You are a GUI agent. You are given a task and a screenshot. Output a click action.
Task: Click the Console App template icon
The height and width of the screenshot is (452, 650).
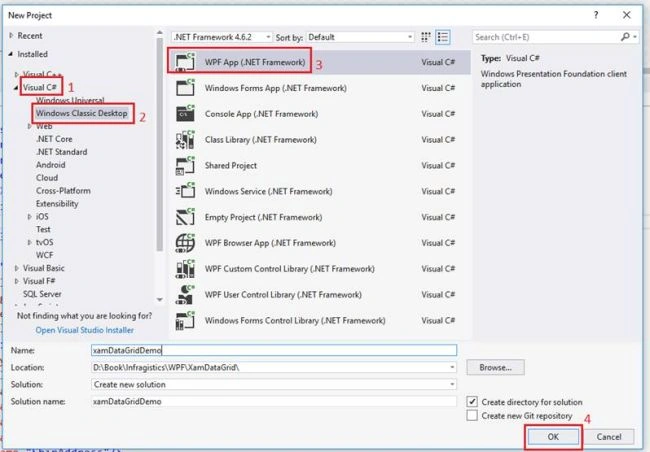point(185,113)
